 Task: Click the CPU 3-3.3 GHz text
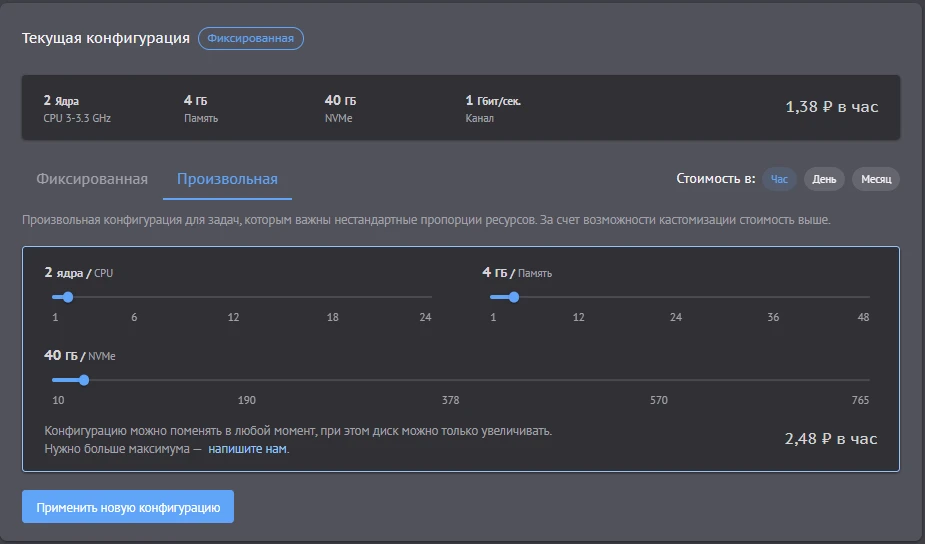77,118
